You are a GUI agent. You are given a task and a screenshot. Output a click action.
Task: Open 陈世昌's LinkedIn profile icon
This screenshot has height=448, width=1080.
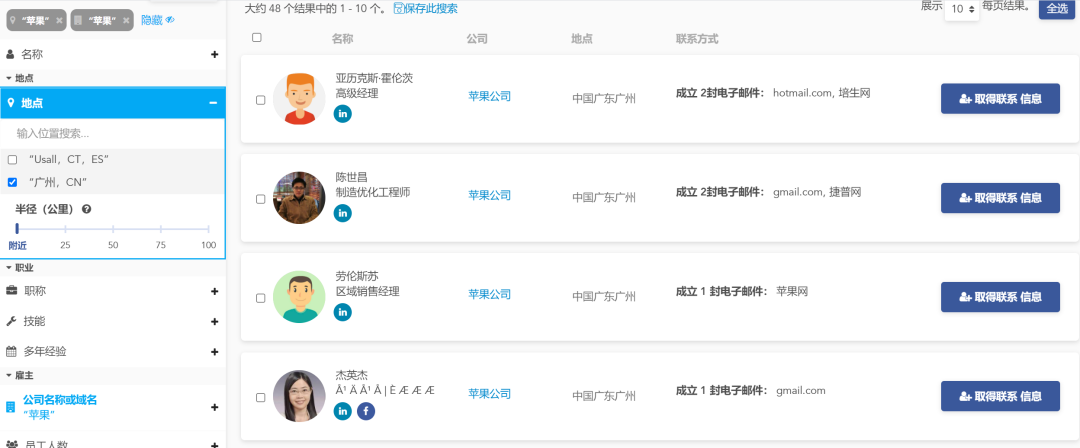pos(343,212)
